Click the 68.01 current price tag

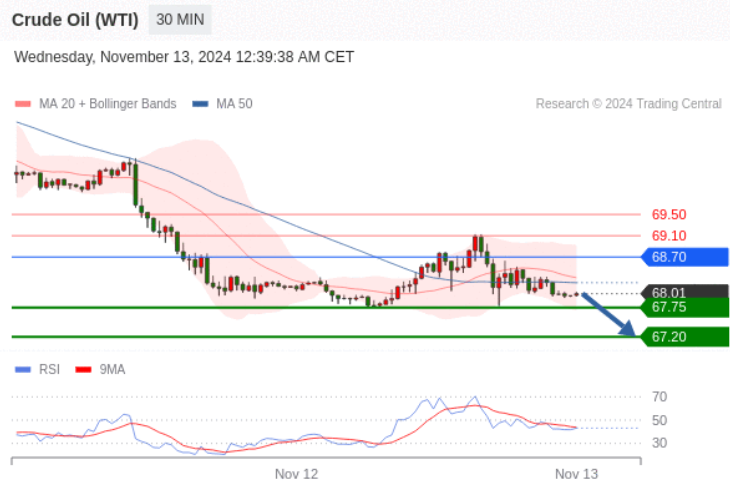(684, 293)
